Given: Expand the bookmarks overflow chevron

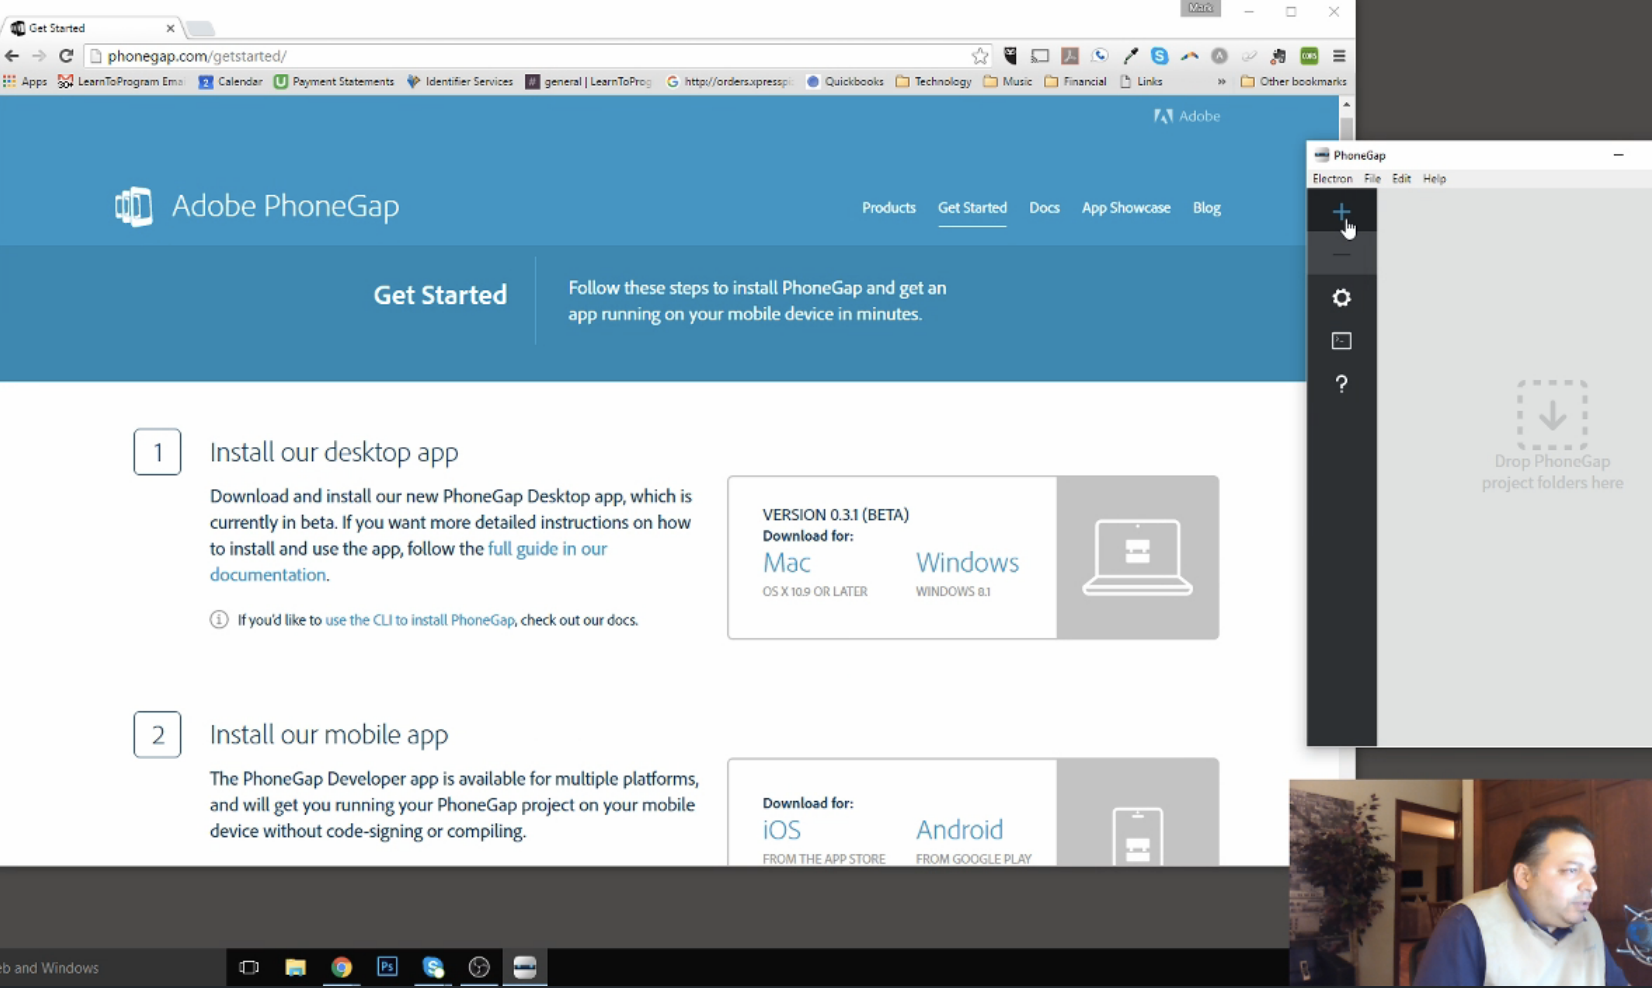Looking at the screenshot, I should (1221, 82).
